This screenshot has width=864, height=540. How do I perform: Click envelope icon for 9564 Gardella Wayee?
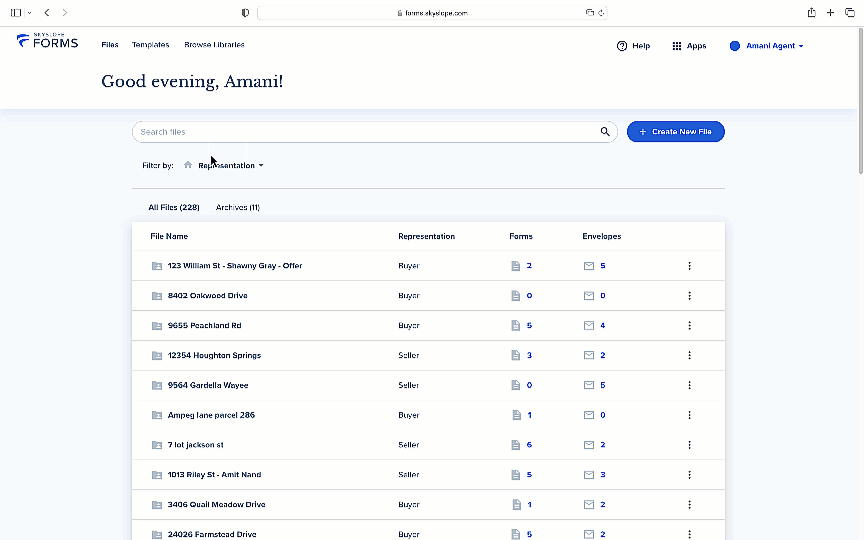point(588,385)
